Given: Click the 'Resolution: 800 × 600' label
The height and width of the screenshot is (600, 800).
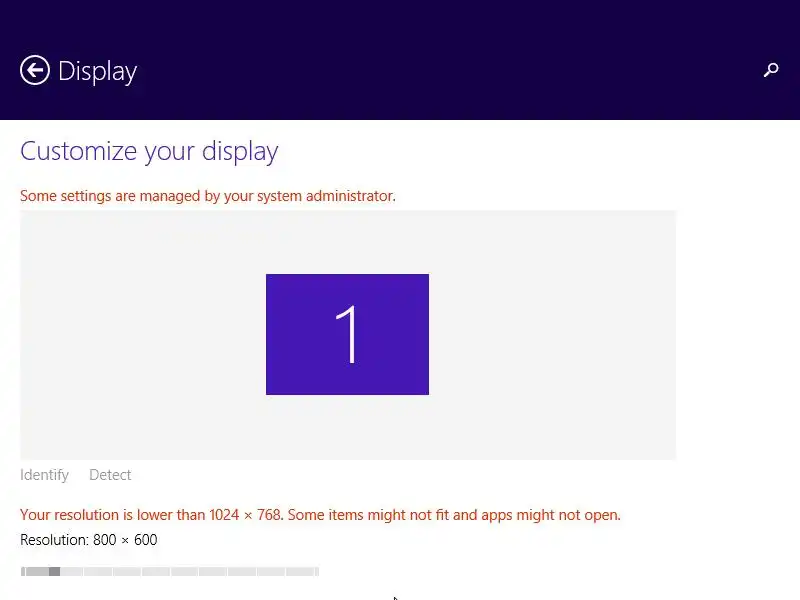Looking at the screenshot, I should [x=89, y=540].
